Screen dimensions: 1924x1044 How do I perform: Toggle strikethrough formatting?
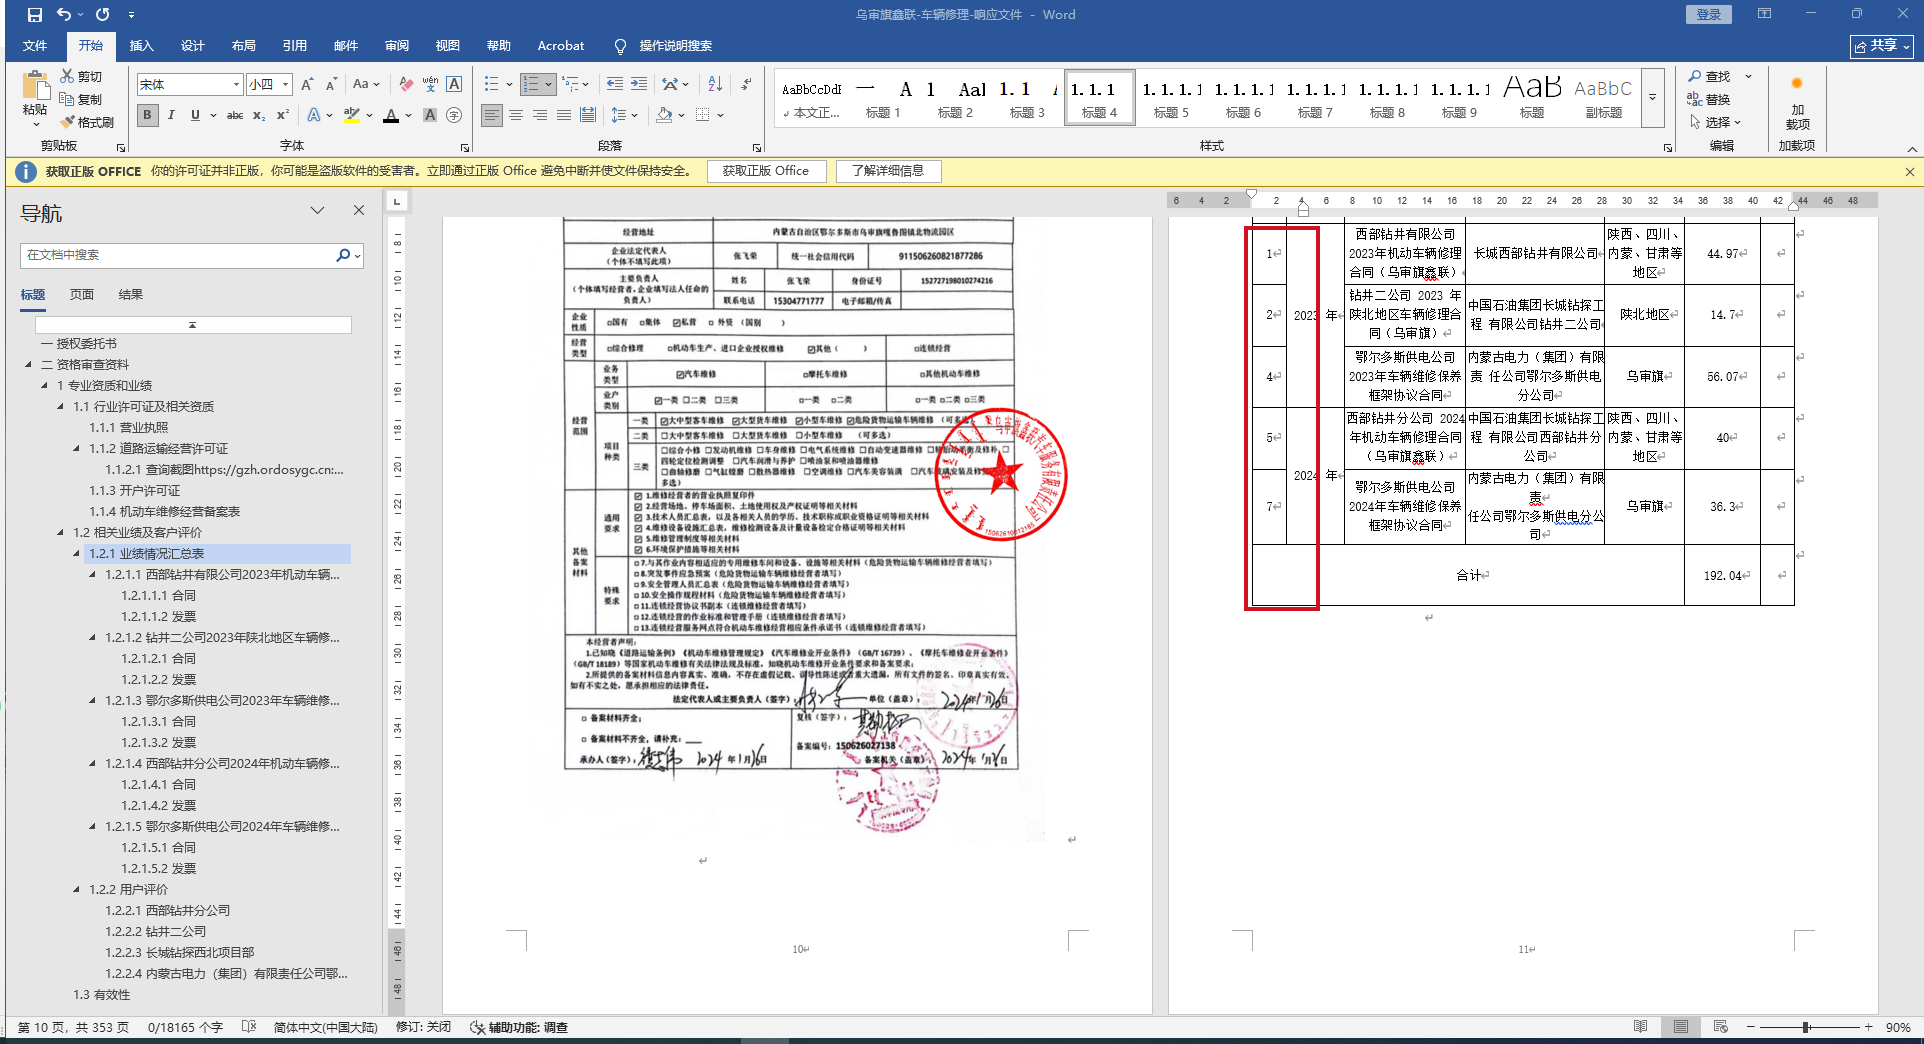point(235,115)
